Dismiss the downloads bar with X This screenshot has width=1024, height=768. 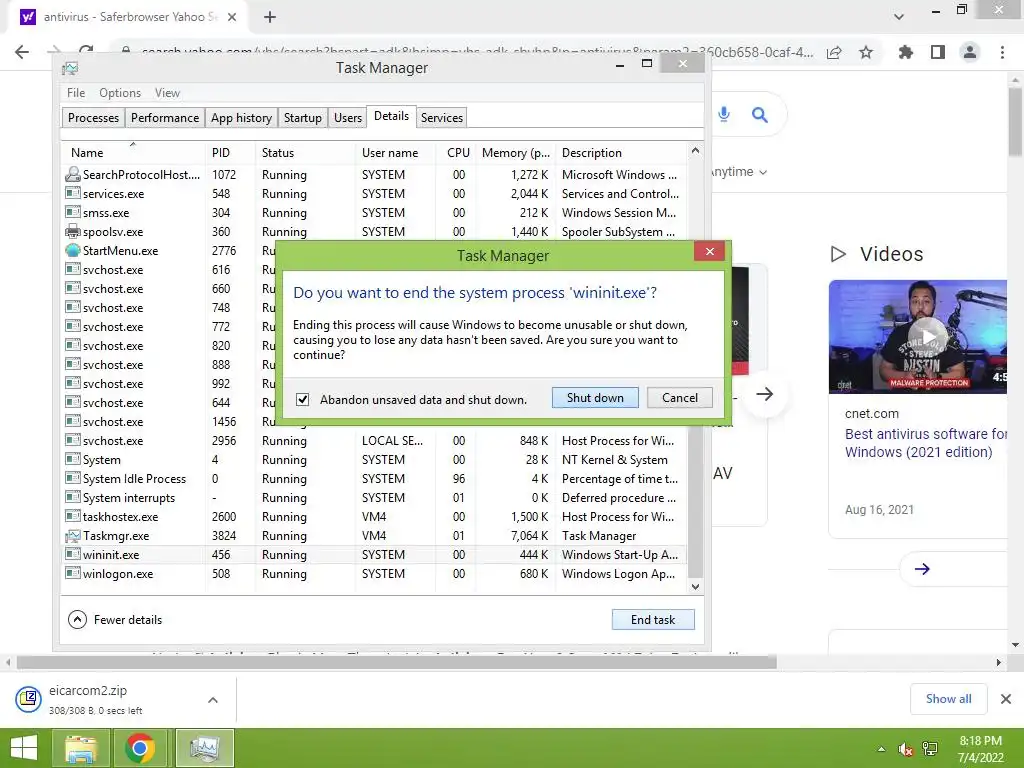(1006, 699)
